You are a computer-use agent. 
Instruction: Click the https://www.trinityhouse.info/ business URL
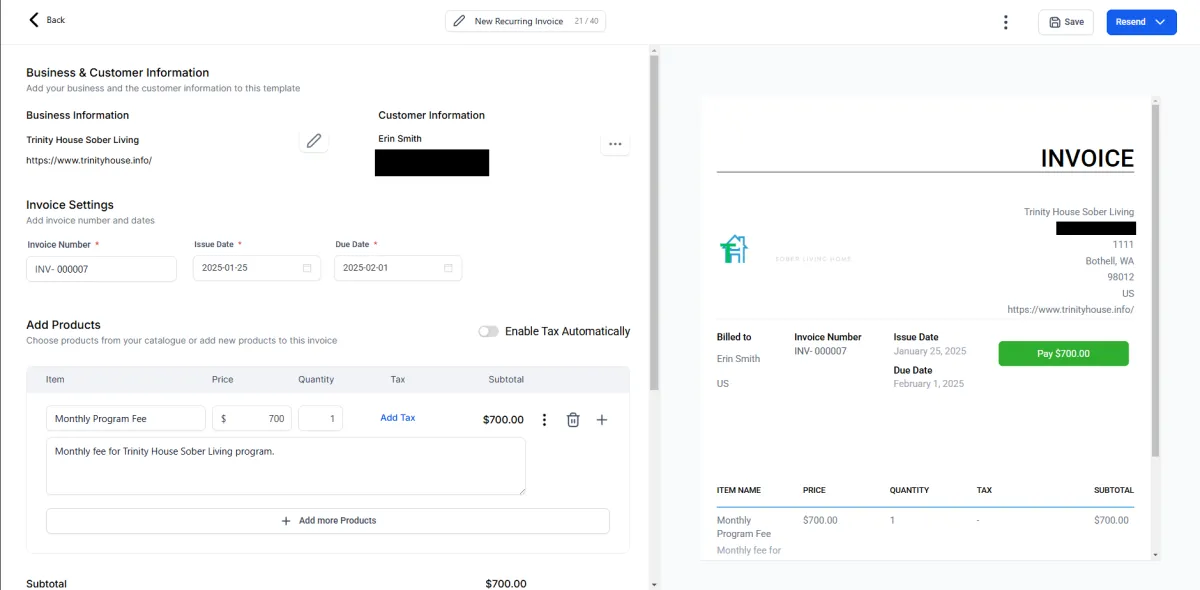(x=89, y=160)
